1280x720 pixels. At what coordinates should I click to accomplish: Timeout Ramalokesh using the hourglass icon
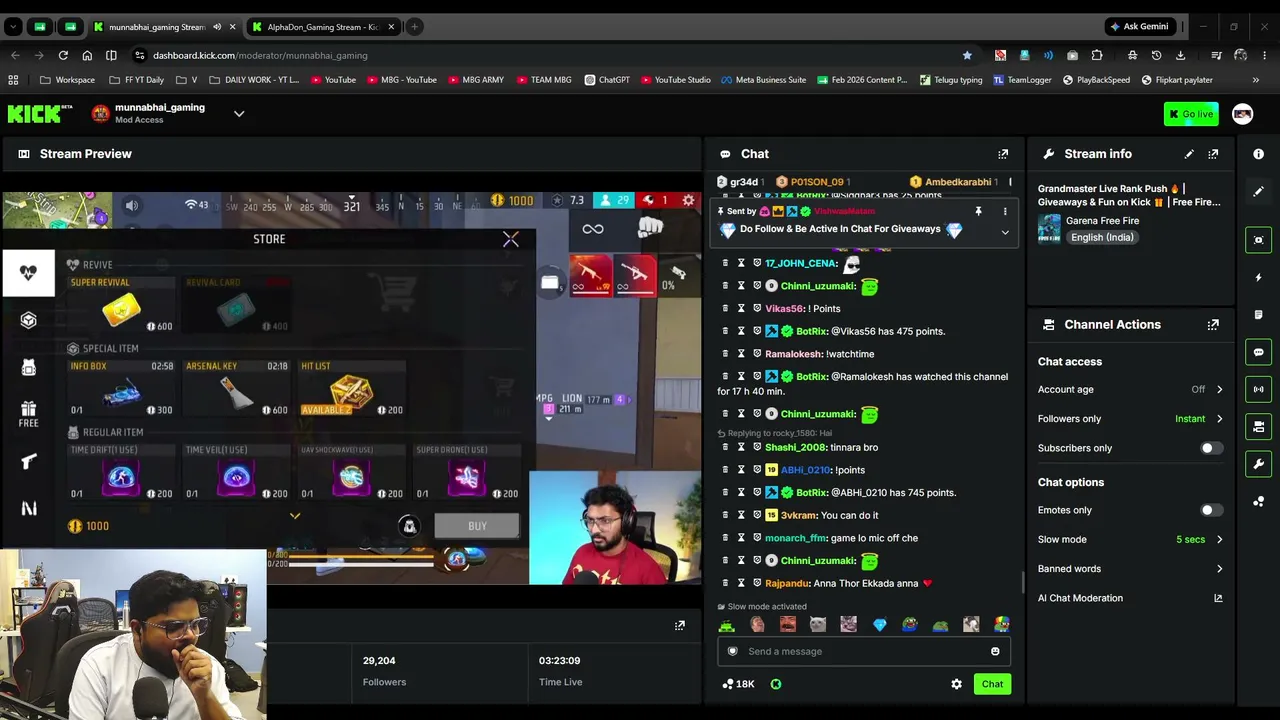741,354
